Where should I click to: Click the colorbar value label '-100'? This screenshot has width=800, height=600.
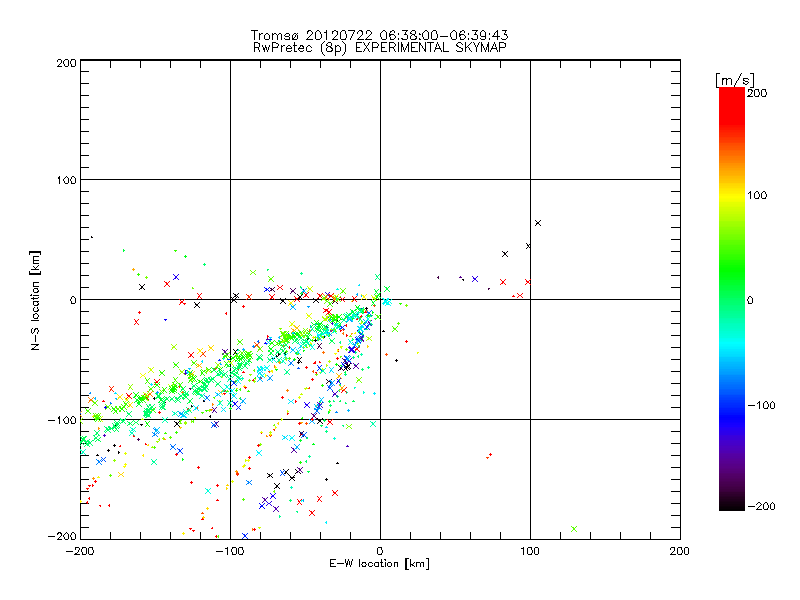tap(761, 405)
